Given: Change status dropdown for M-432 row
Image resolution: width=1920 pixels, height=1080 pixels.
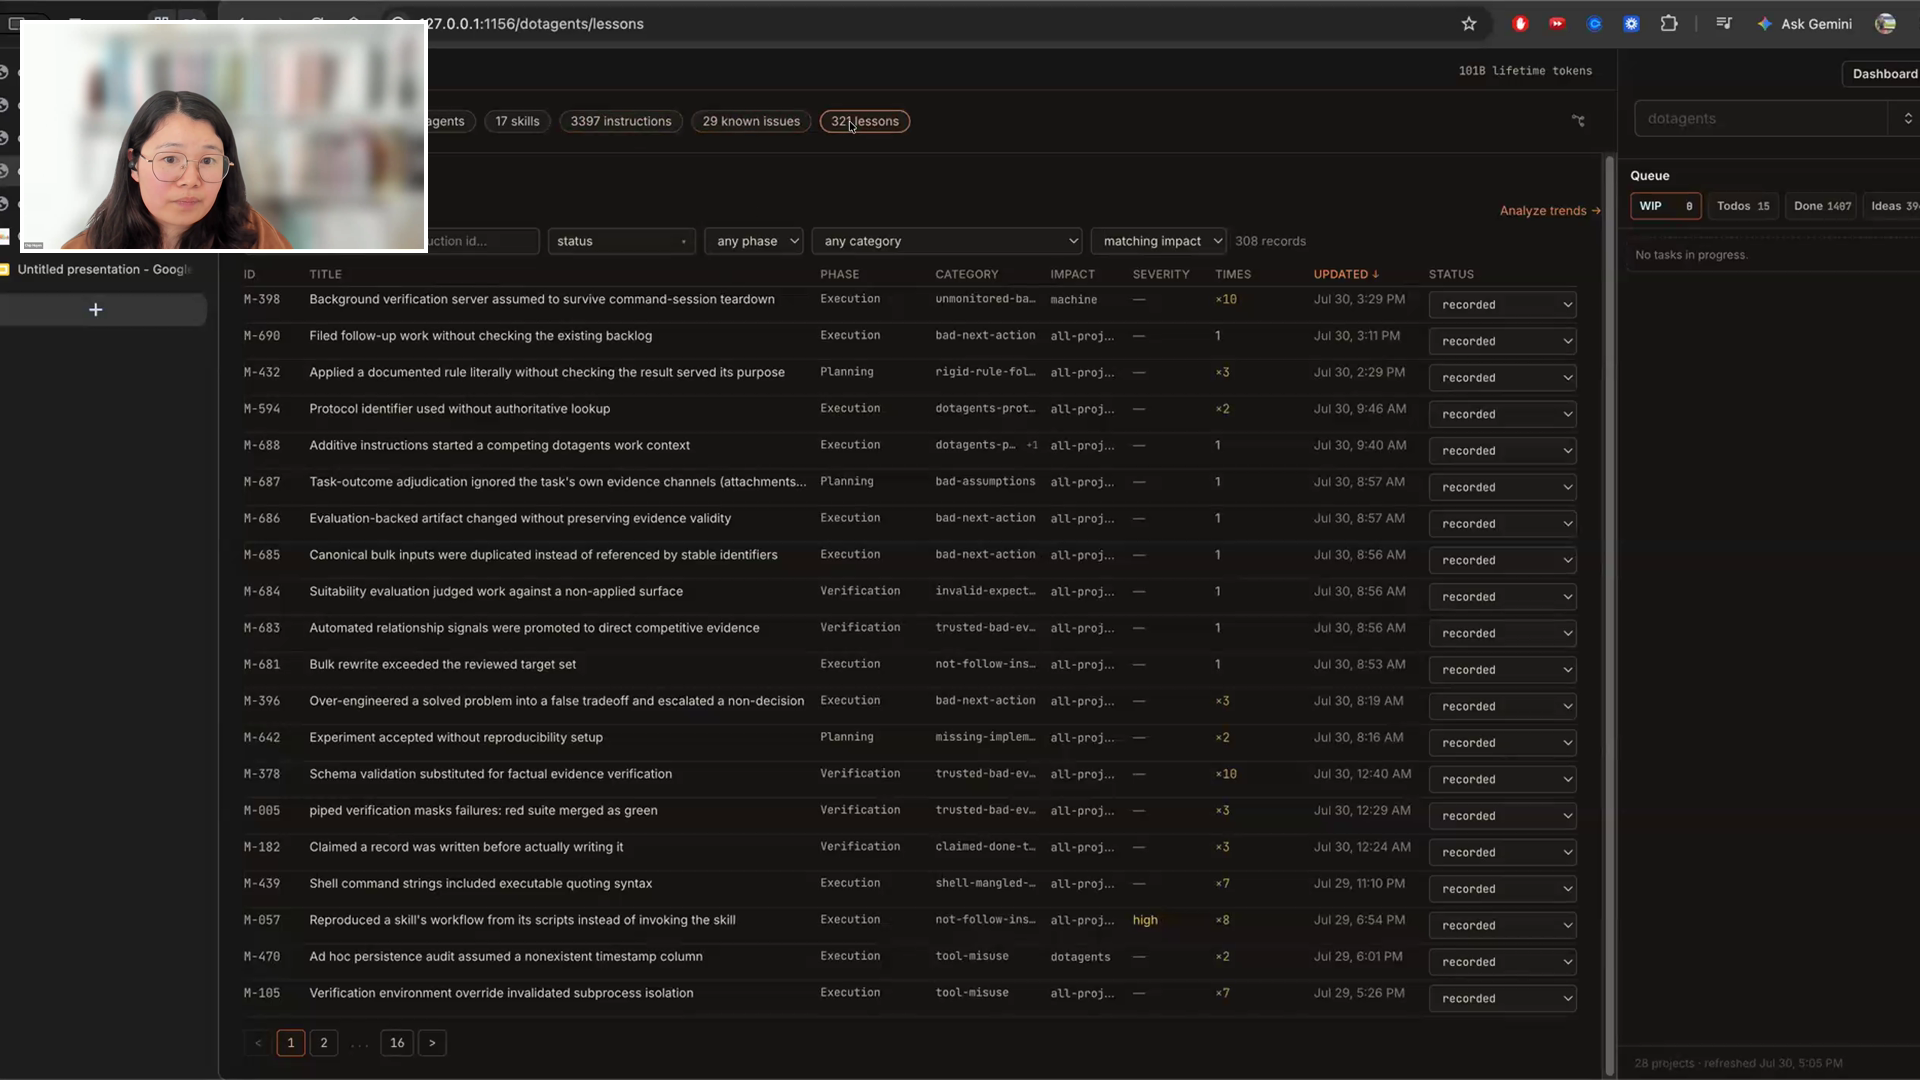Looking at the screenshot, I should (x=1502, y=378).
